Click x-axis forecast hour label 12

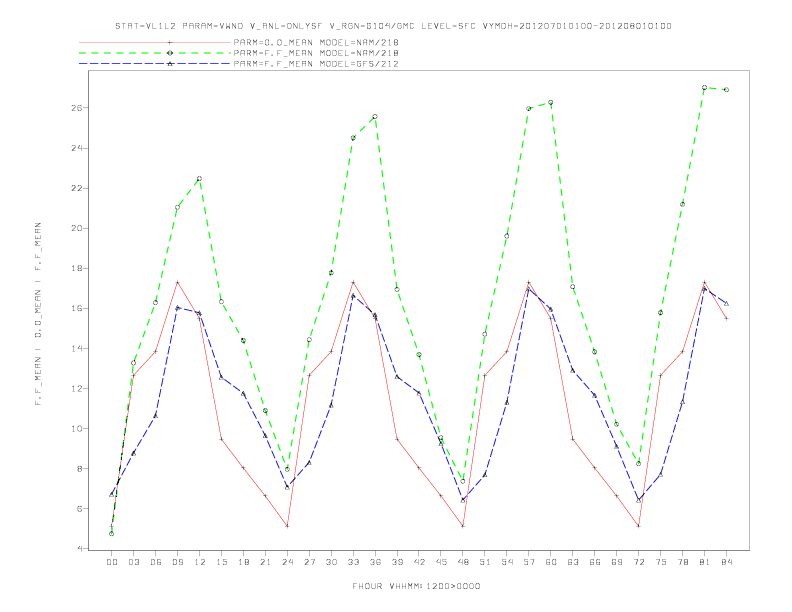(x=200, y=562)
